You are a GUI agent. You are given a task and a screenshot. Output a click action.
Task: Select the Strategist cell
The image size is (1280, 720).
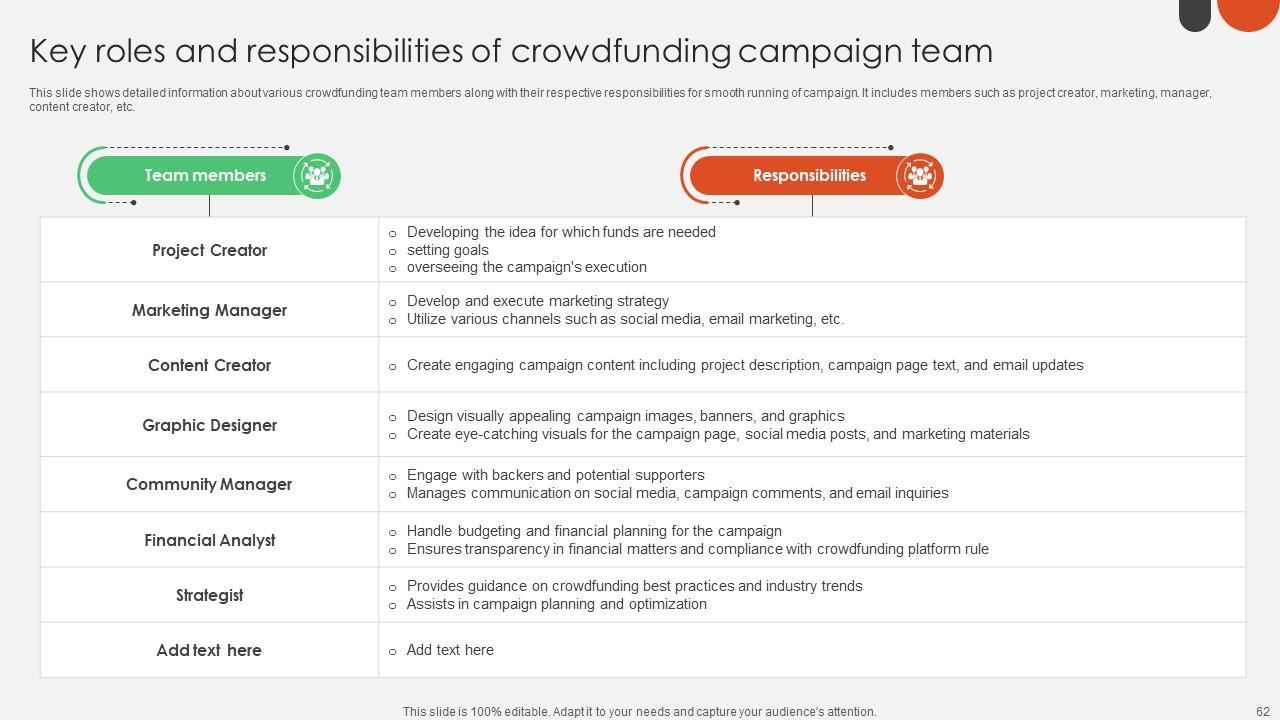point(209,595)
